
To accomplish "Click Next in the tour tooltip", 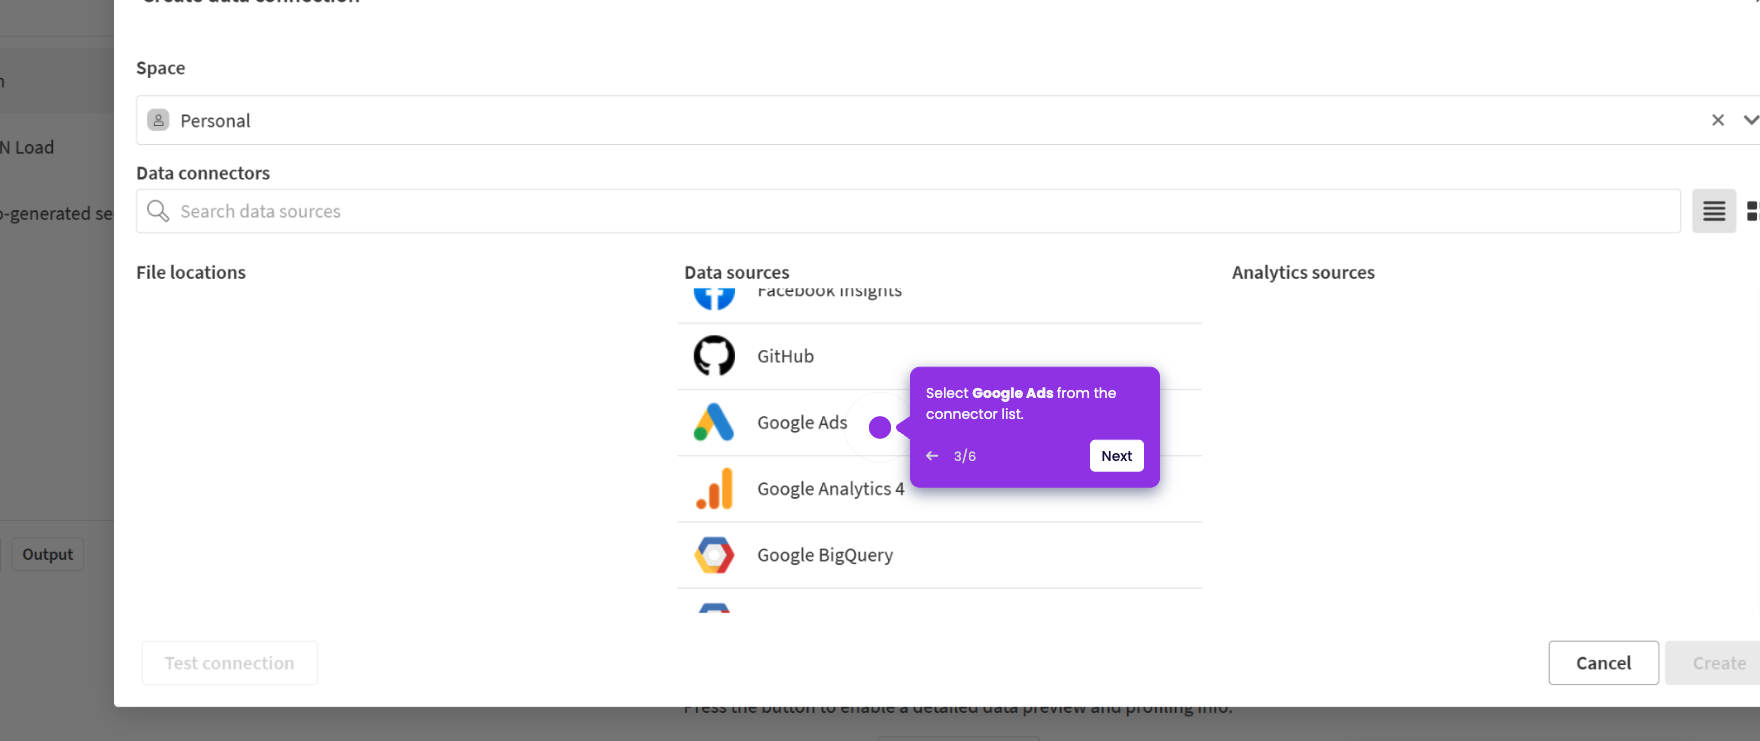I will pyautogui.click(x=1116, y=456).
